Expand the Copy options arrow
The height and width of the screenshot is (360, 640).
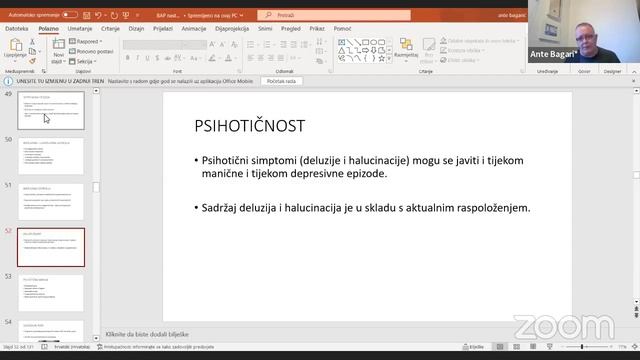point(40,51)
